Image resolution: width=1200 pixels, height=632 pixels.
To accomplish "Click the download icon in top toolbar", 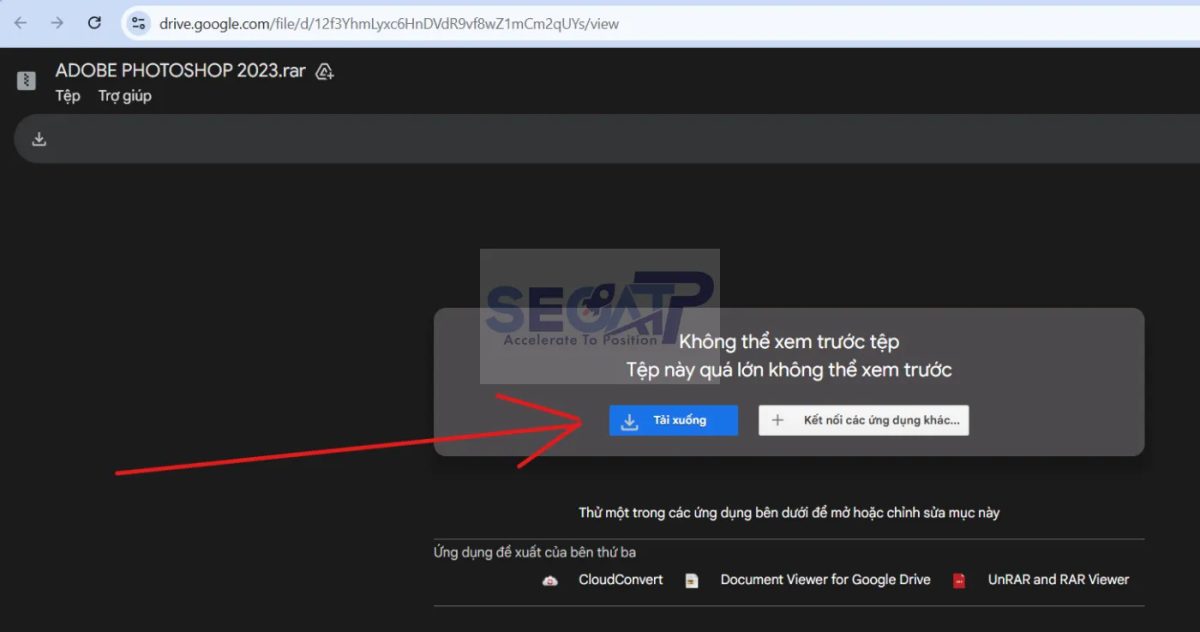I will 39,139.
